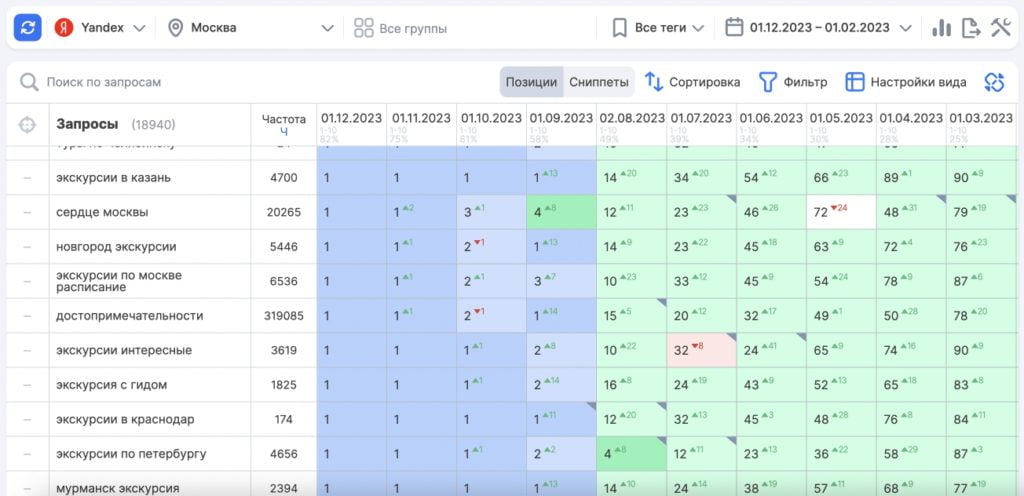This screenshot has width=1024, height=496.
Task: Open the bar chart icon in top toolbar
Action: click(x=941, y=28)
